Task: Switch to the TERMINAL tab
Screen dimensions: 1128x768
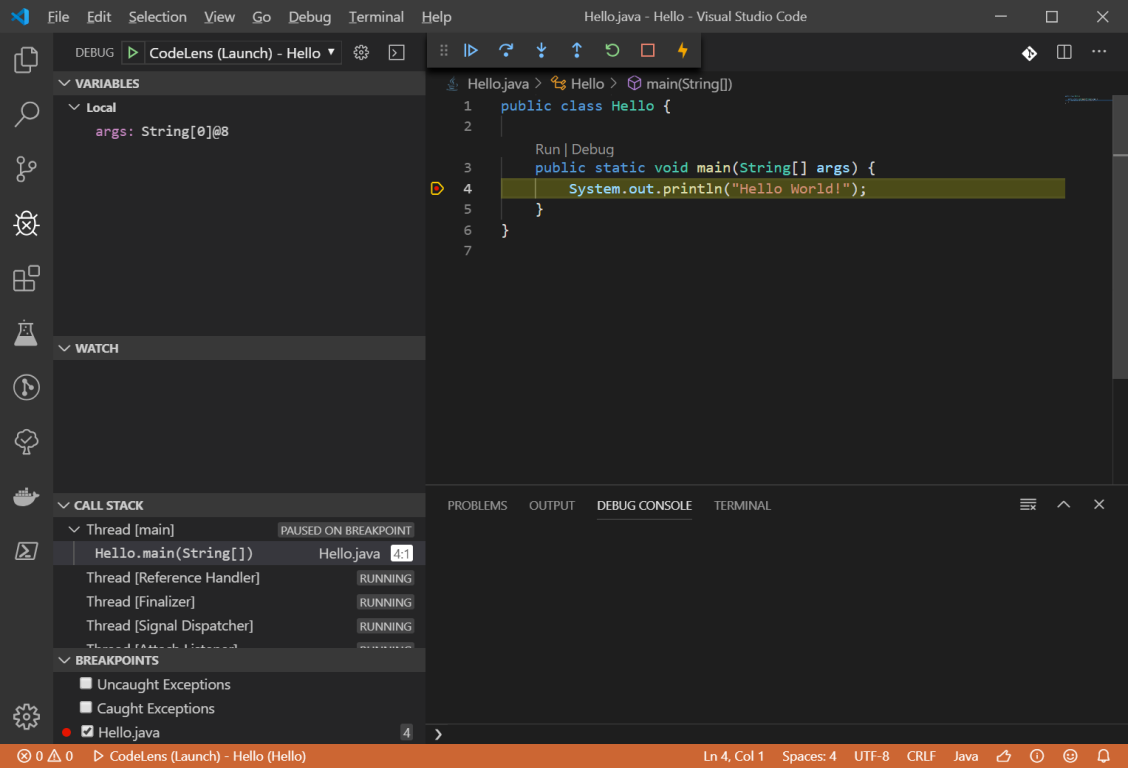Action: click(742, 506)
